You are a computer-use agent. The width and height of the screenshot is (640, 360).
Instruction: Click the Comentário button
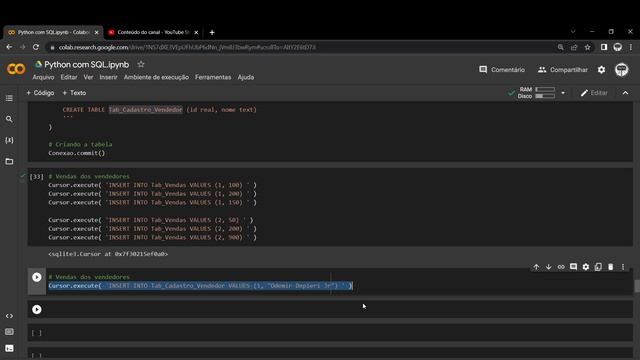(502, 70)
